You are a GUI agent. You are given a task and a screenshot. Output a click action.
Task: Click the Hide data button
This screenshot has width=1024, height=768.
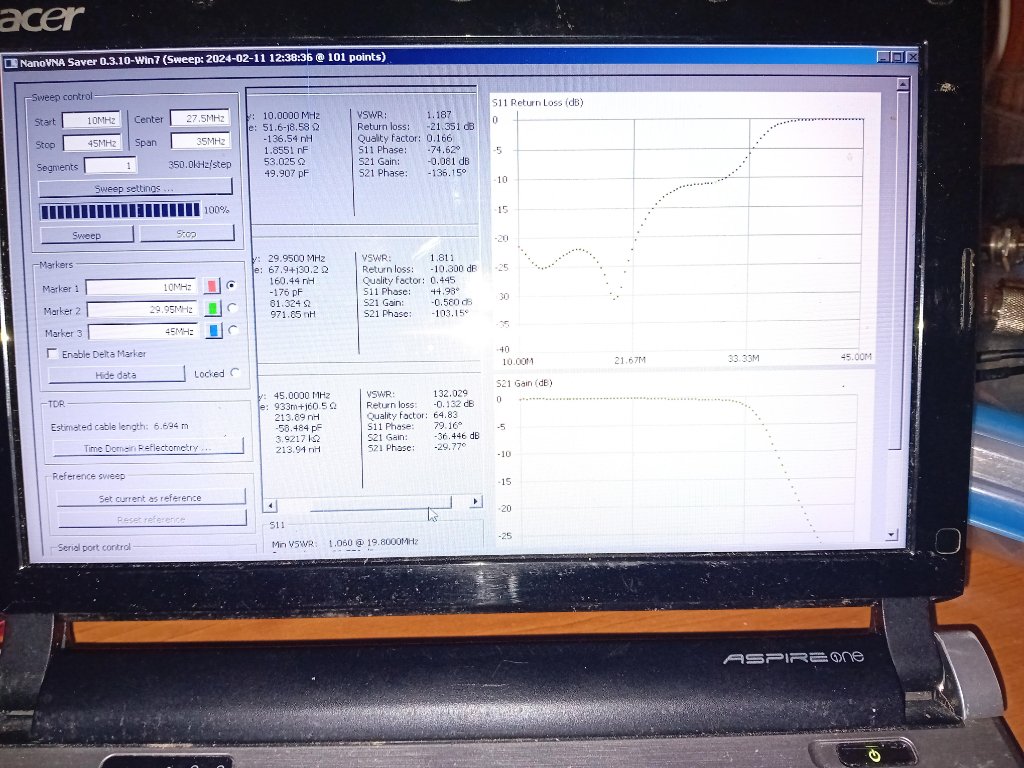[x=116, y=374]
